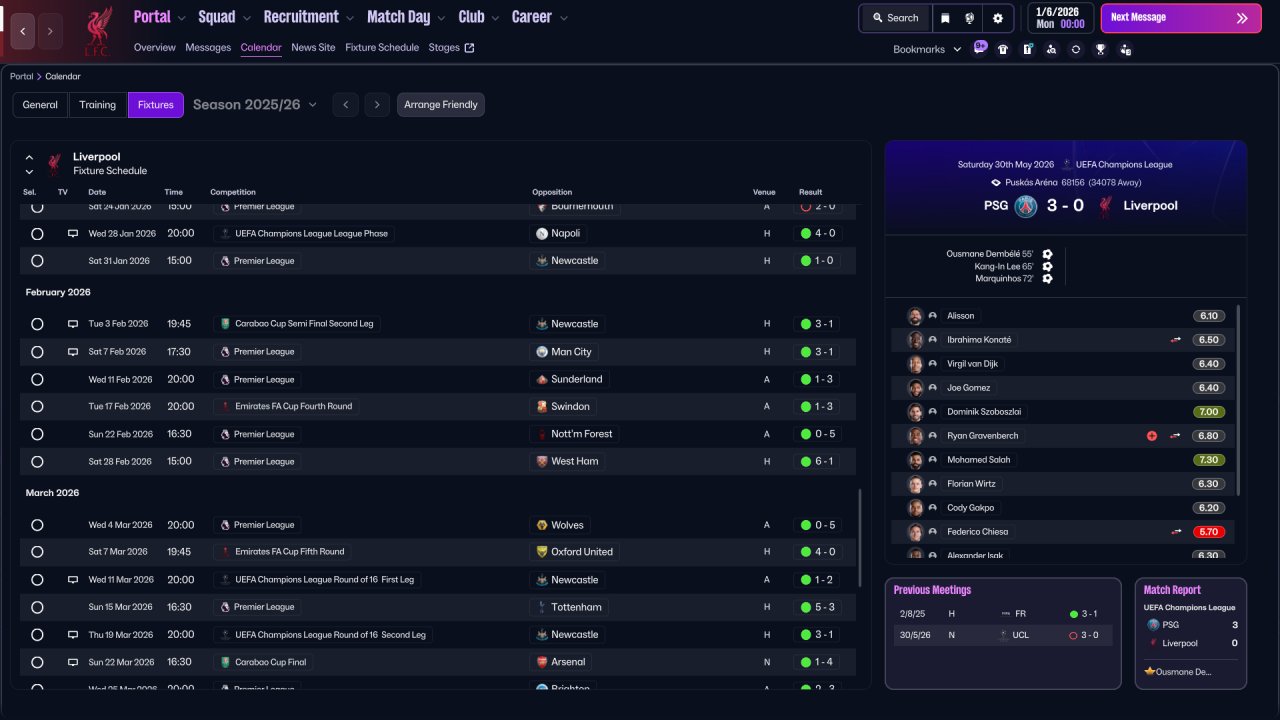Click the goal icon beside Ousmane Dembélé 55'
The image size is (1280, 720).
pos(1047,254)
